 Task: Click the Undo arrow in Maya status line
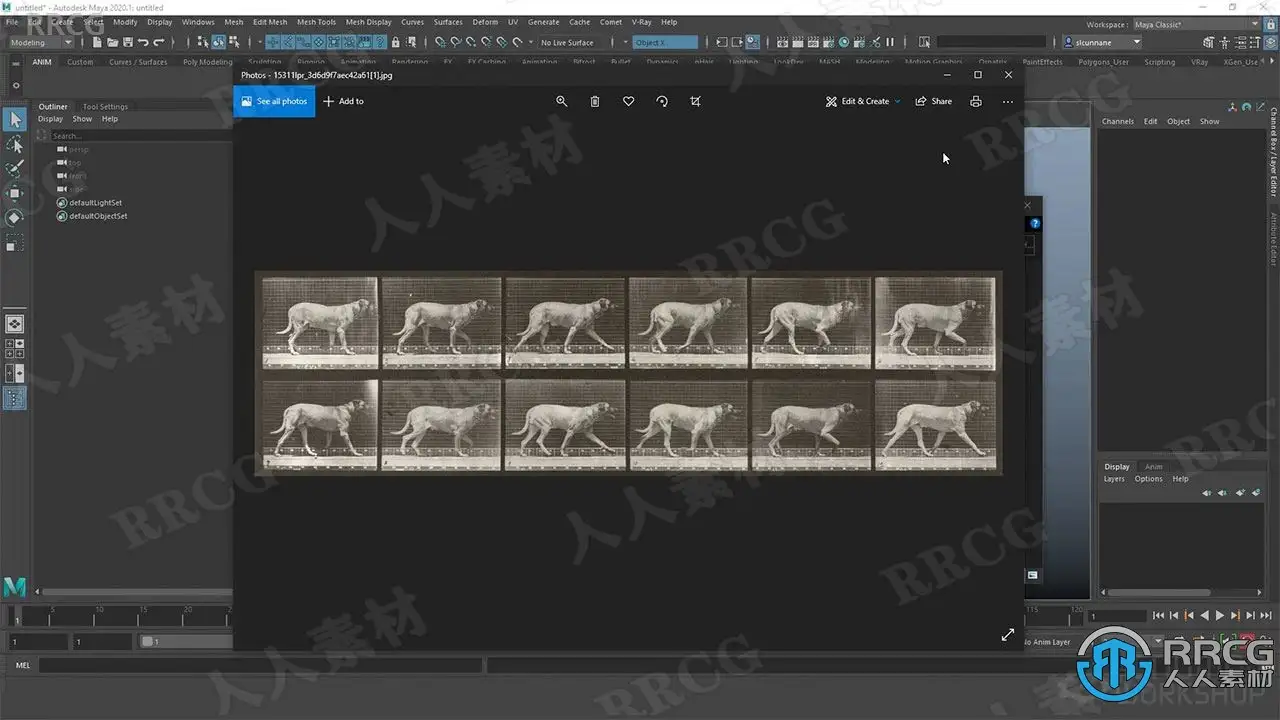point(143,42)
